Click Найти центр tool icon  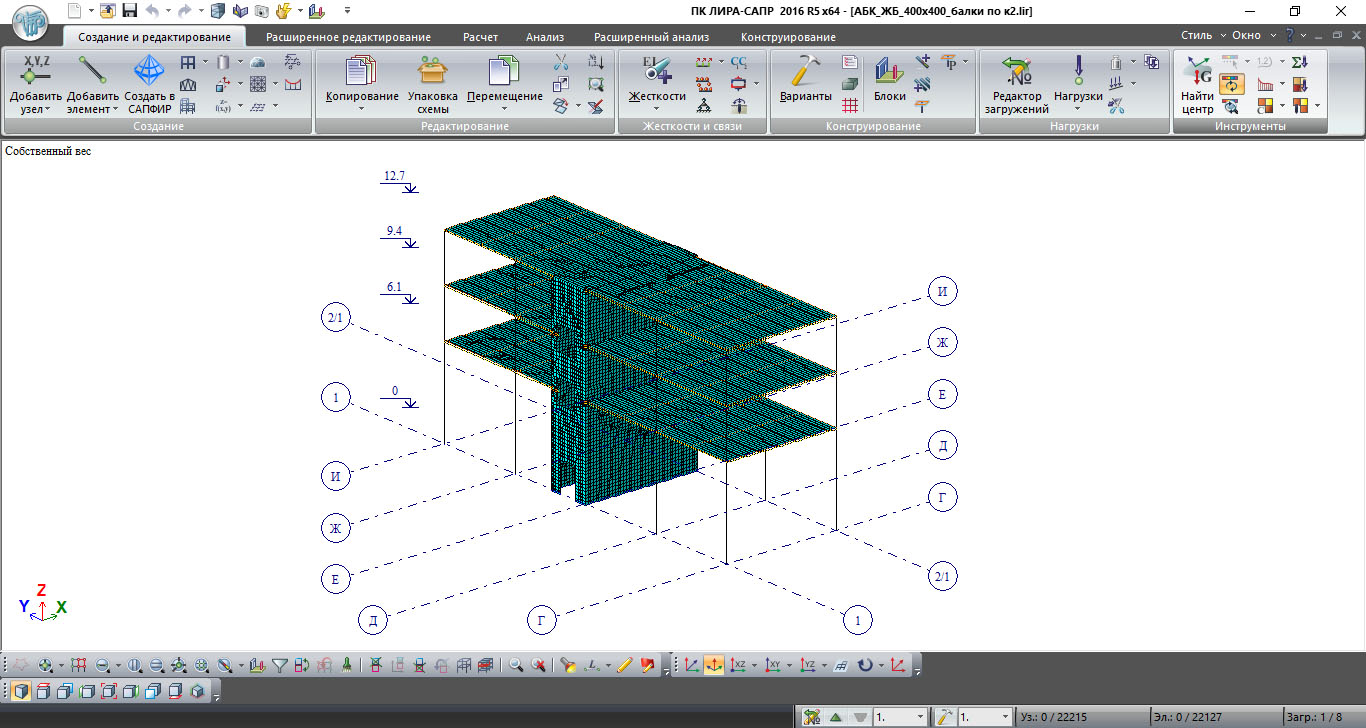coord(1197,70)
